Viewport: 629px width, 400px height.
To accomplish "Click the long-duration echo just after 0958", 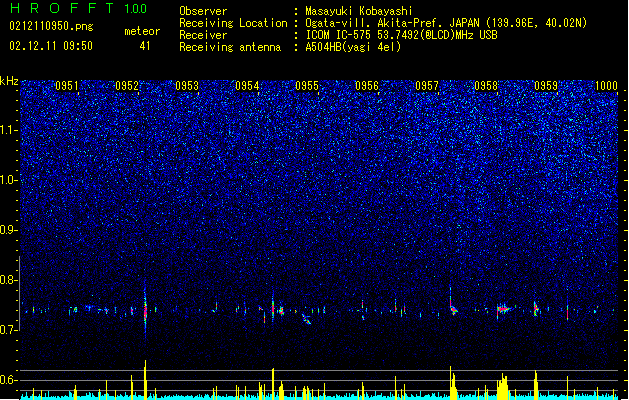I will (503, 309).
